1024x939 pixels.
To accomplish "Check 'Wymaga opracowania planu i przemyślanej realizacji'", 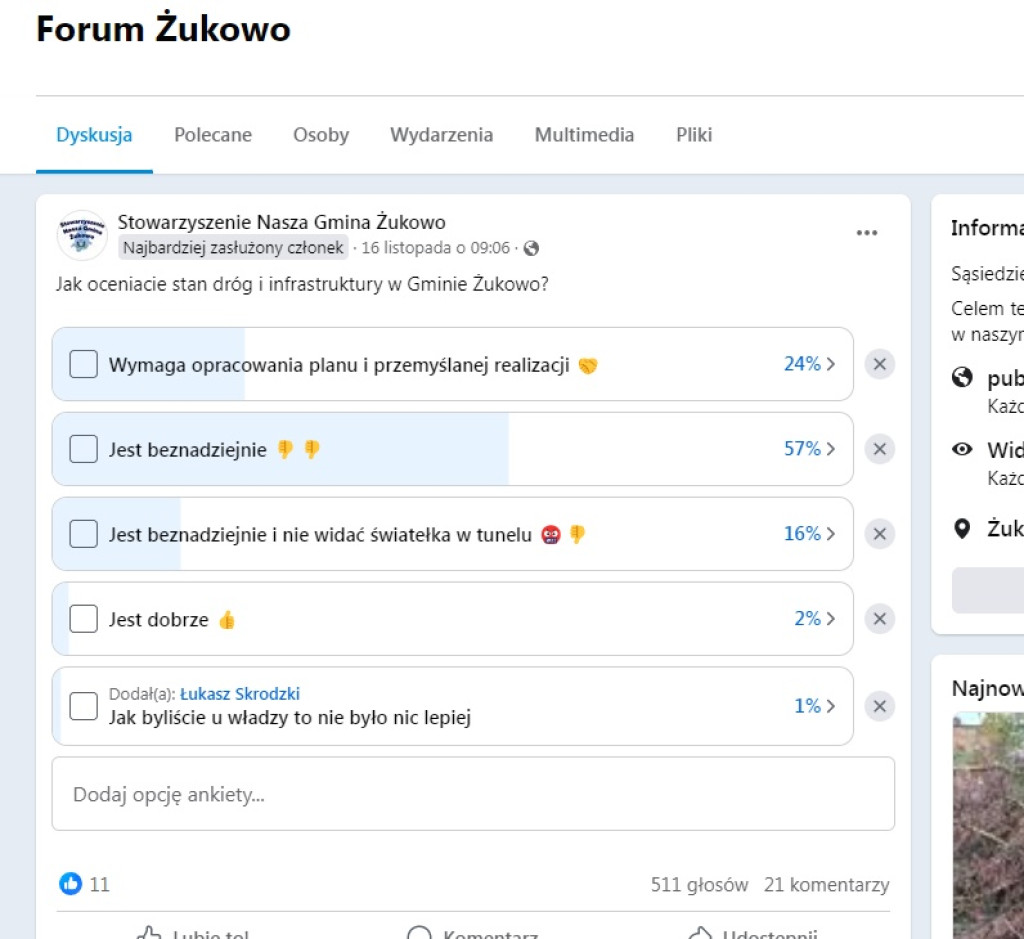I will tap(84, 364).
